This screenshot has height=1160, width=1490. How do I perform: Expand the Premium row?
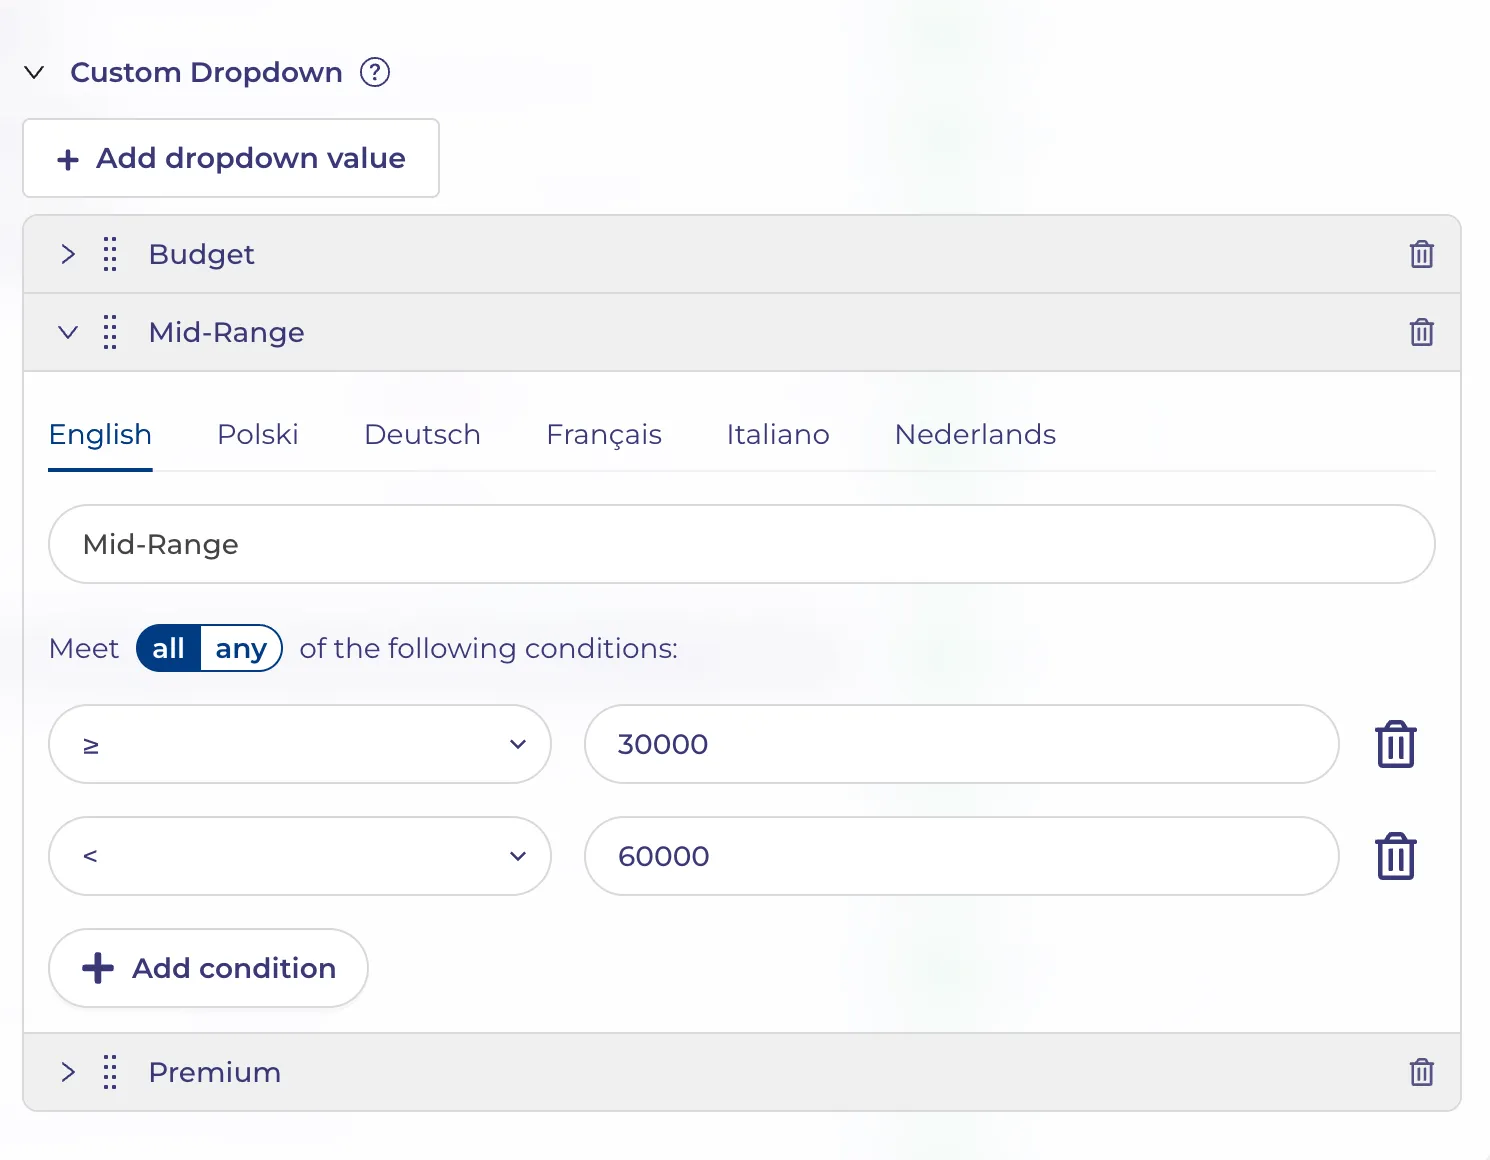(67, 1072)
